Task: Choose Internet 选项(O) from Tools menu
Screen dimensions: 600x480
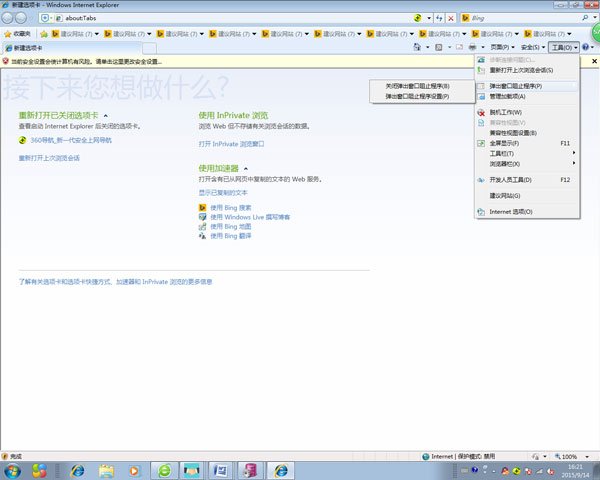Action: 510,212
